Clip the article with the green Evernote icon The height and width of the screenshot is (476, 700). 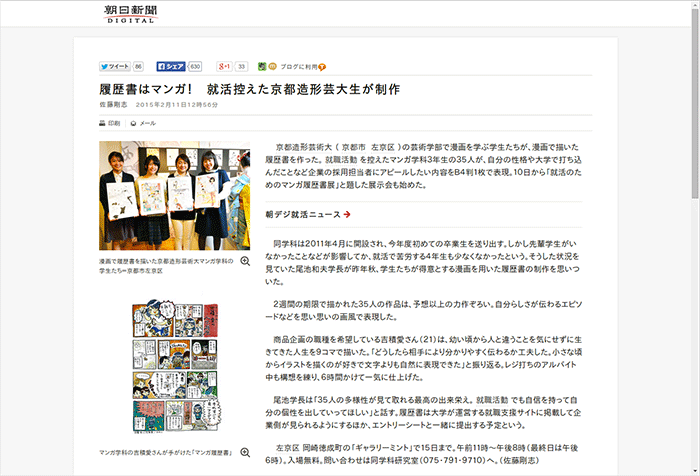tap(262, 67)
